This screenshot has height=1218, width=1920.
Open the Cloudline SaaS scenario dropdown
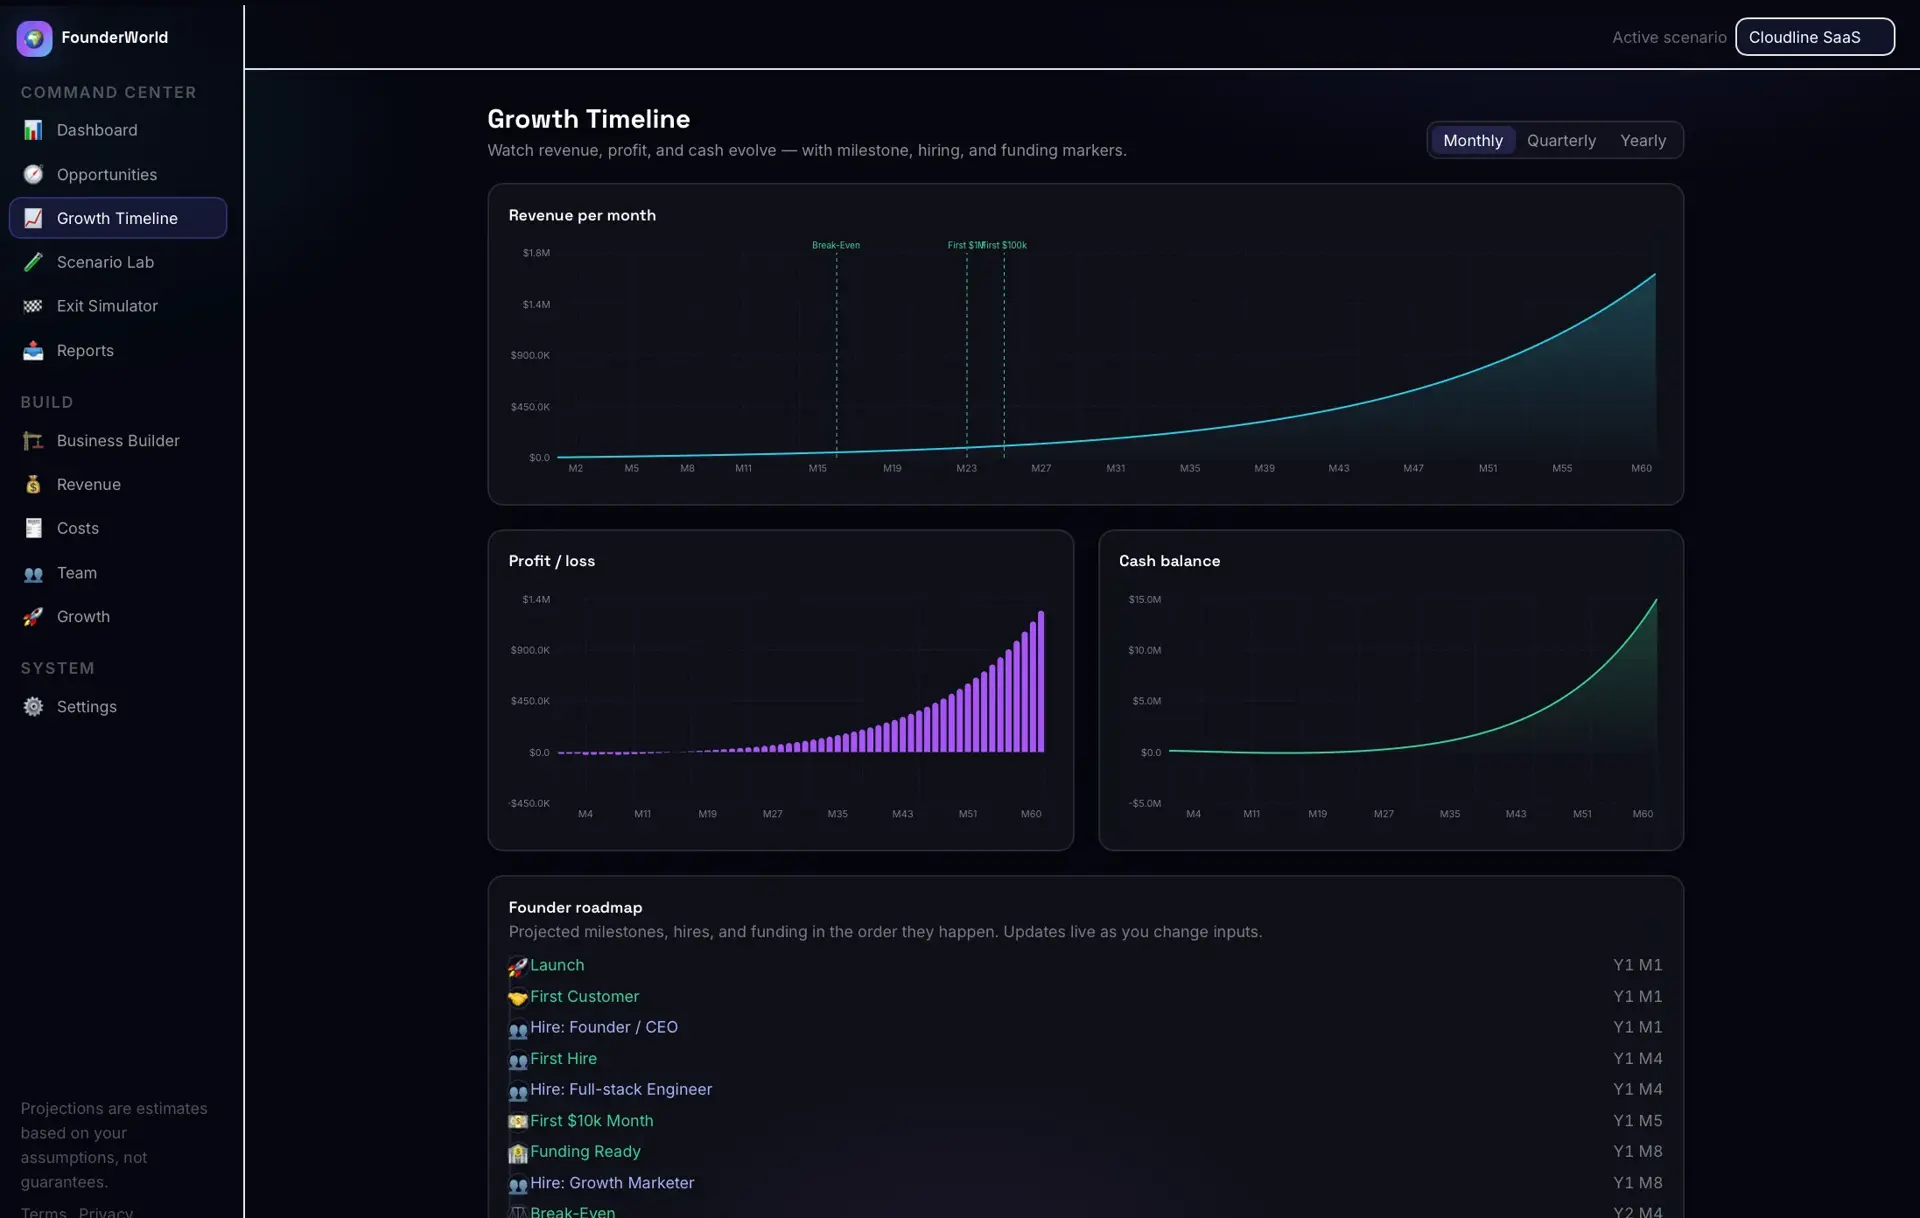(1814, 37)
